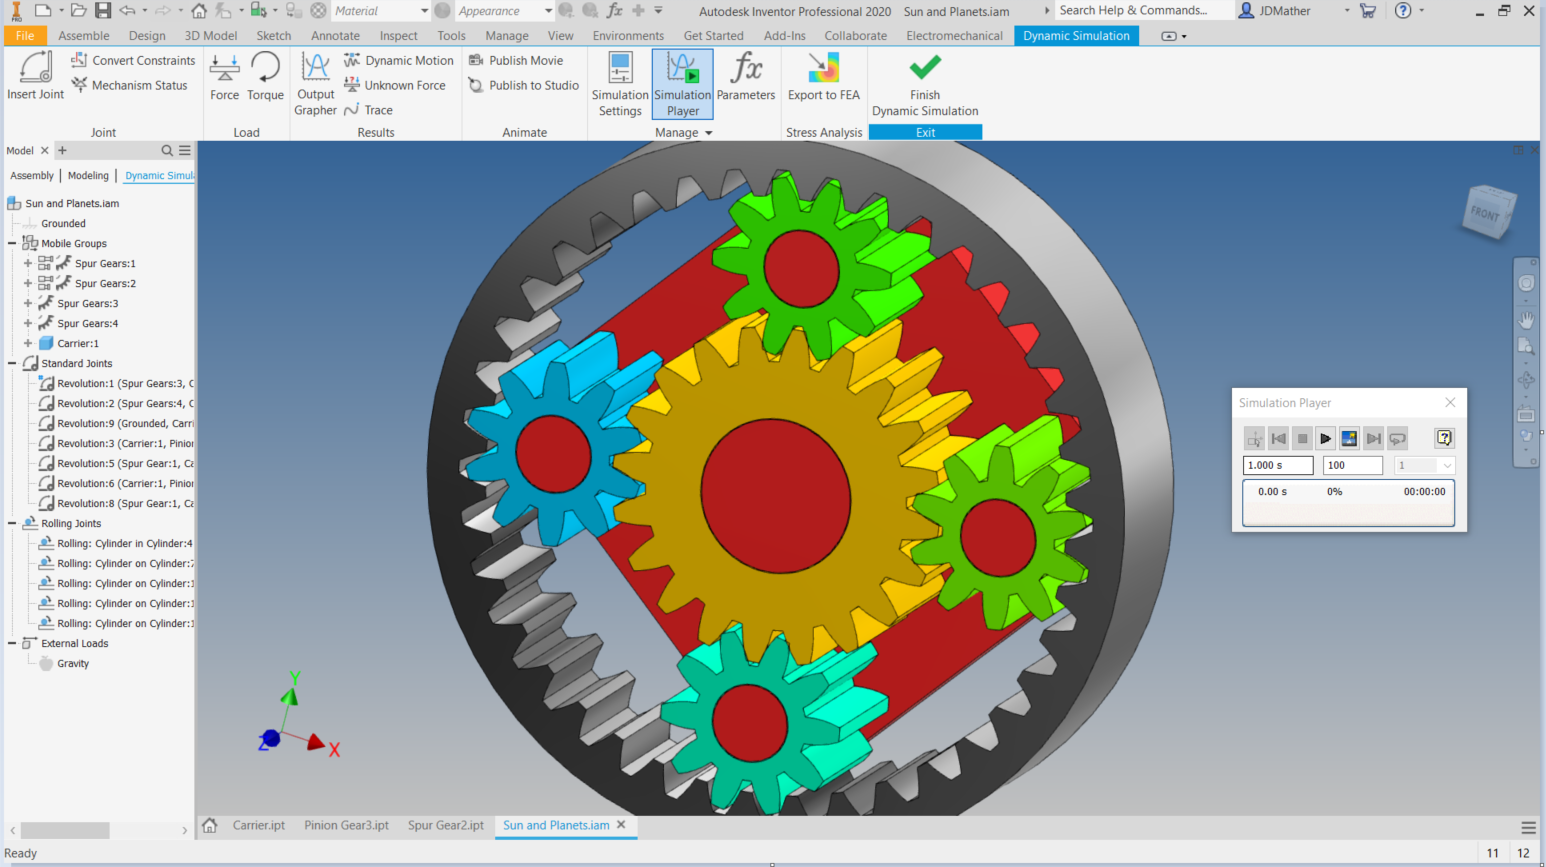Click the Search Help & Commands box
Image resolution: width=1546 pixels, height=867 pixels.
click(x=1142, y=11)
